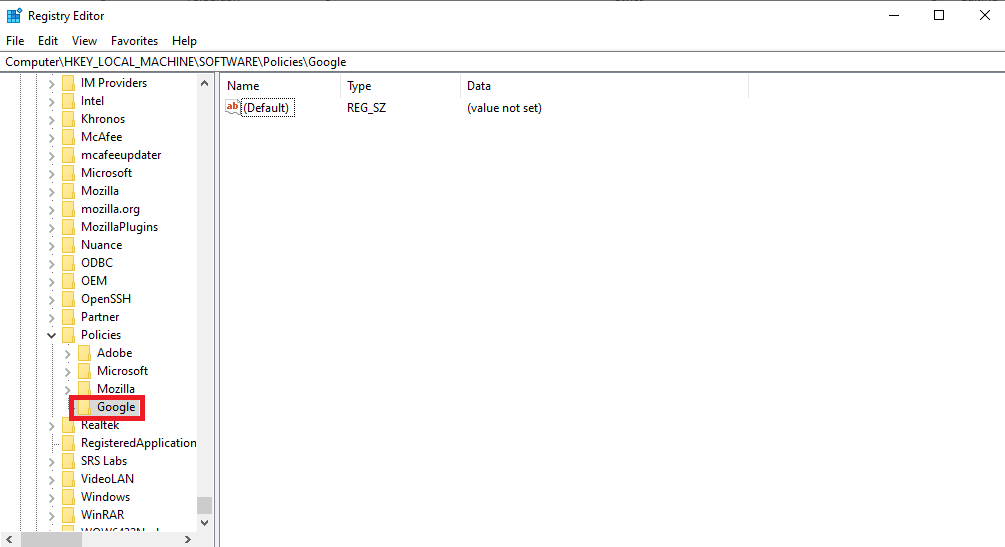Viewport: 1005px width, 547px height.
Task: Open the Edit menu
Action: 47,40
